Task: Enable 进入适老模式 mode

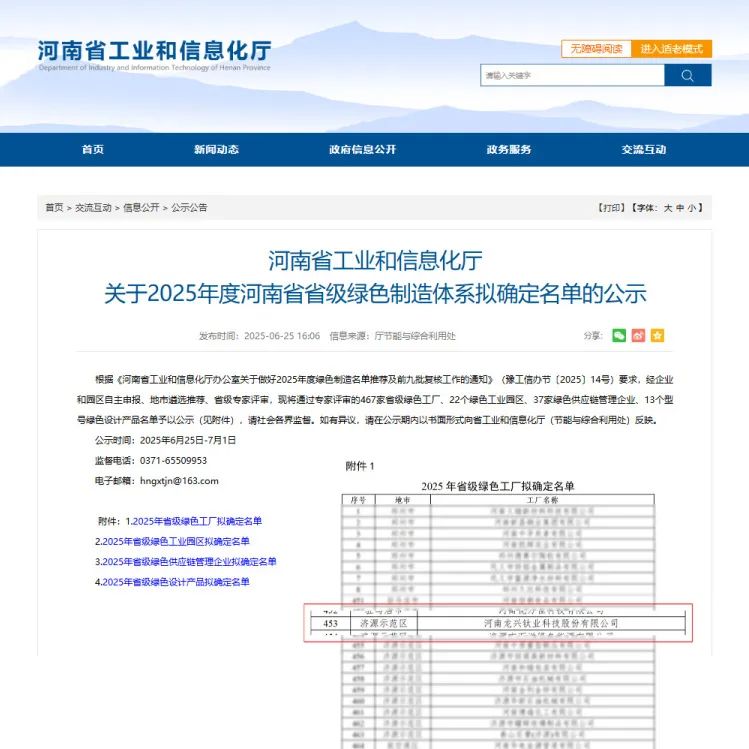Action: click(671, 49)
